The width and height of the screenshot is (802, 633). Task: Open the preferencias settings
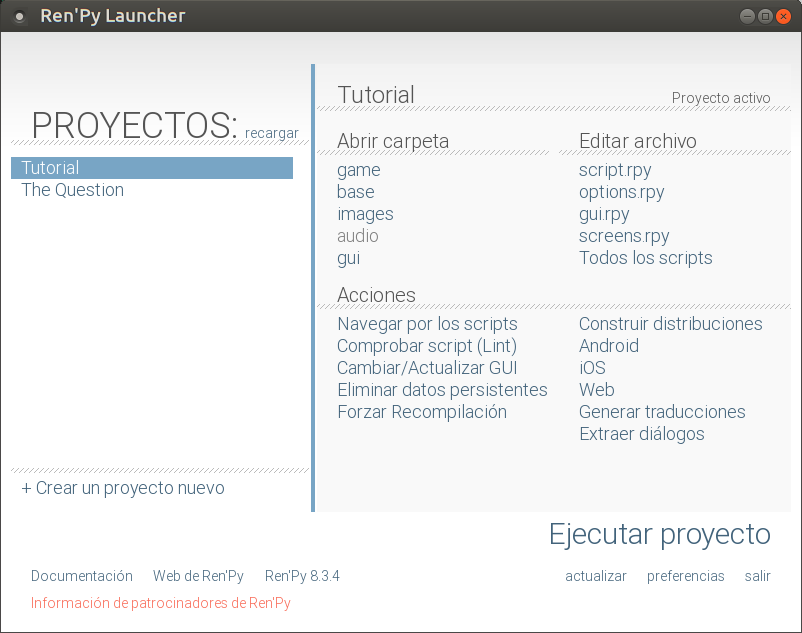[x=685, y=575]
